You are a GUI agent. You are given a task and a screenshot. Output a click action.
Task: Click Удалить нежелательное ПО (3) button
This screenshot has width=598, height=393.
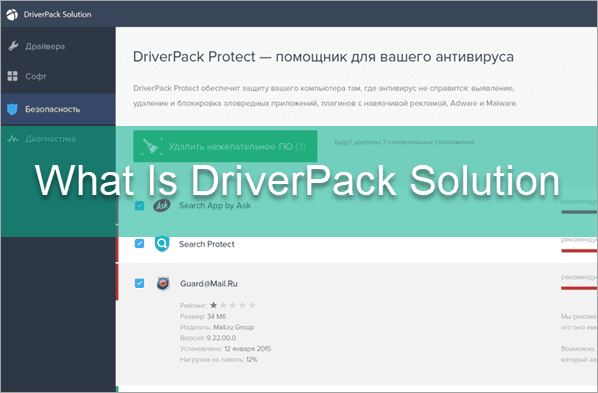(225, 146)
